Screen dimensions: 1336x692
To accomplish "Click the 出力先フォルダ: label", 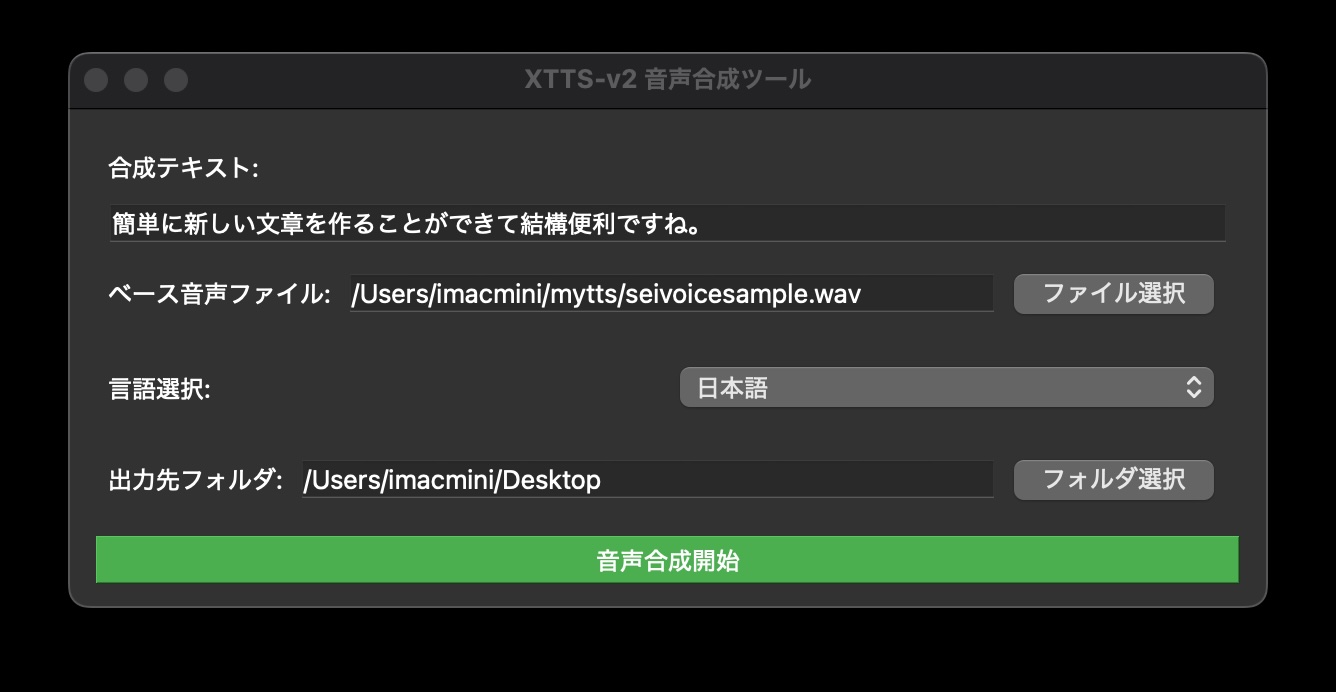I will (x=195, y=480).
